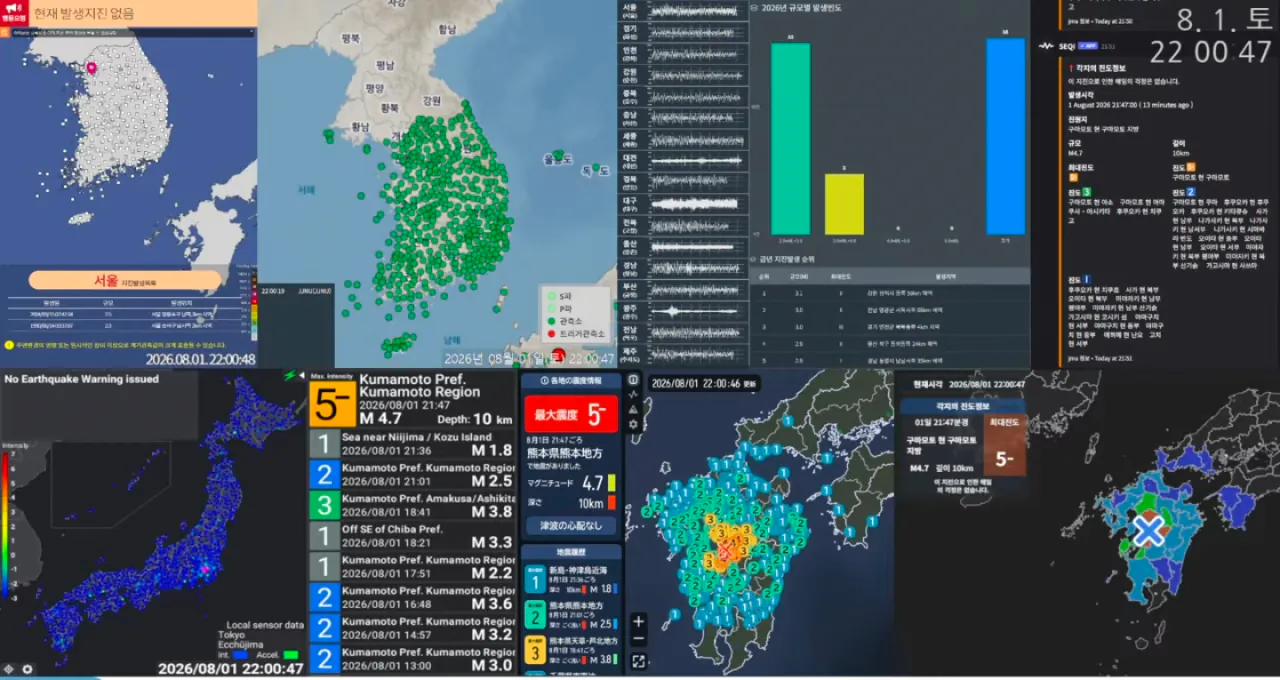The image size is (1280, 680).
Task: Select the 강원 station waveform label
Action: click(x=630, y=75)
